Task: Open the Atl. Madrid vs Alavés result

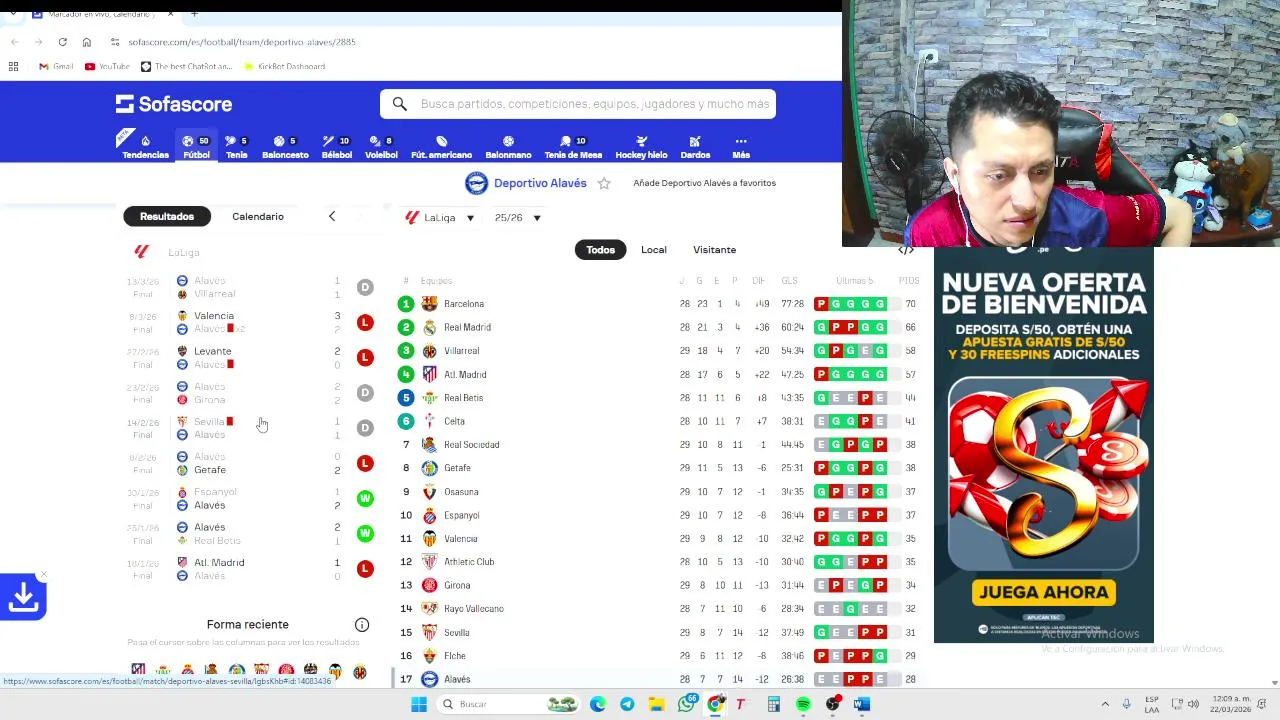Action: [250, 569]
